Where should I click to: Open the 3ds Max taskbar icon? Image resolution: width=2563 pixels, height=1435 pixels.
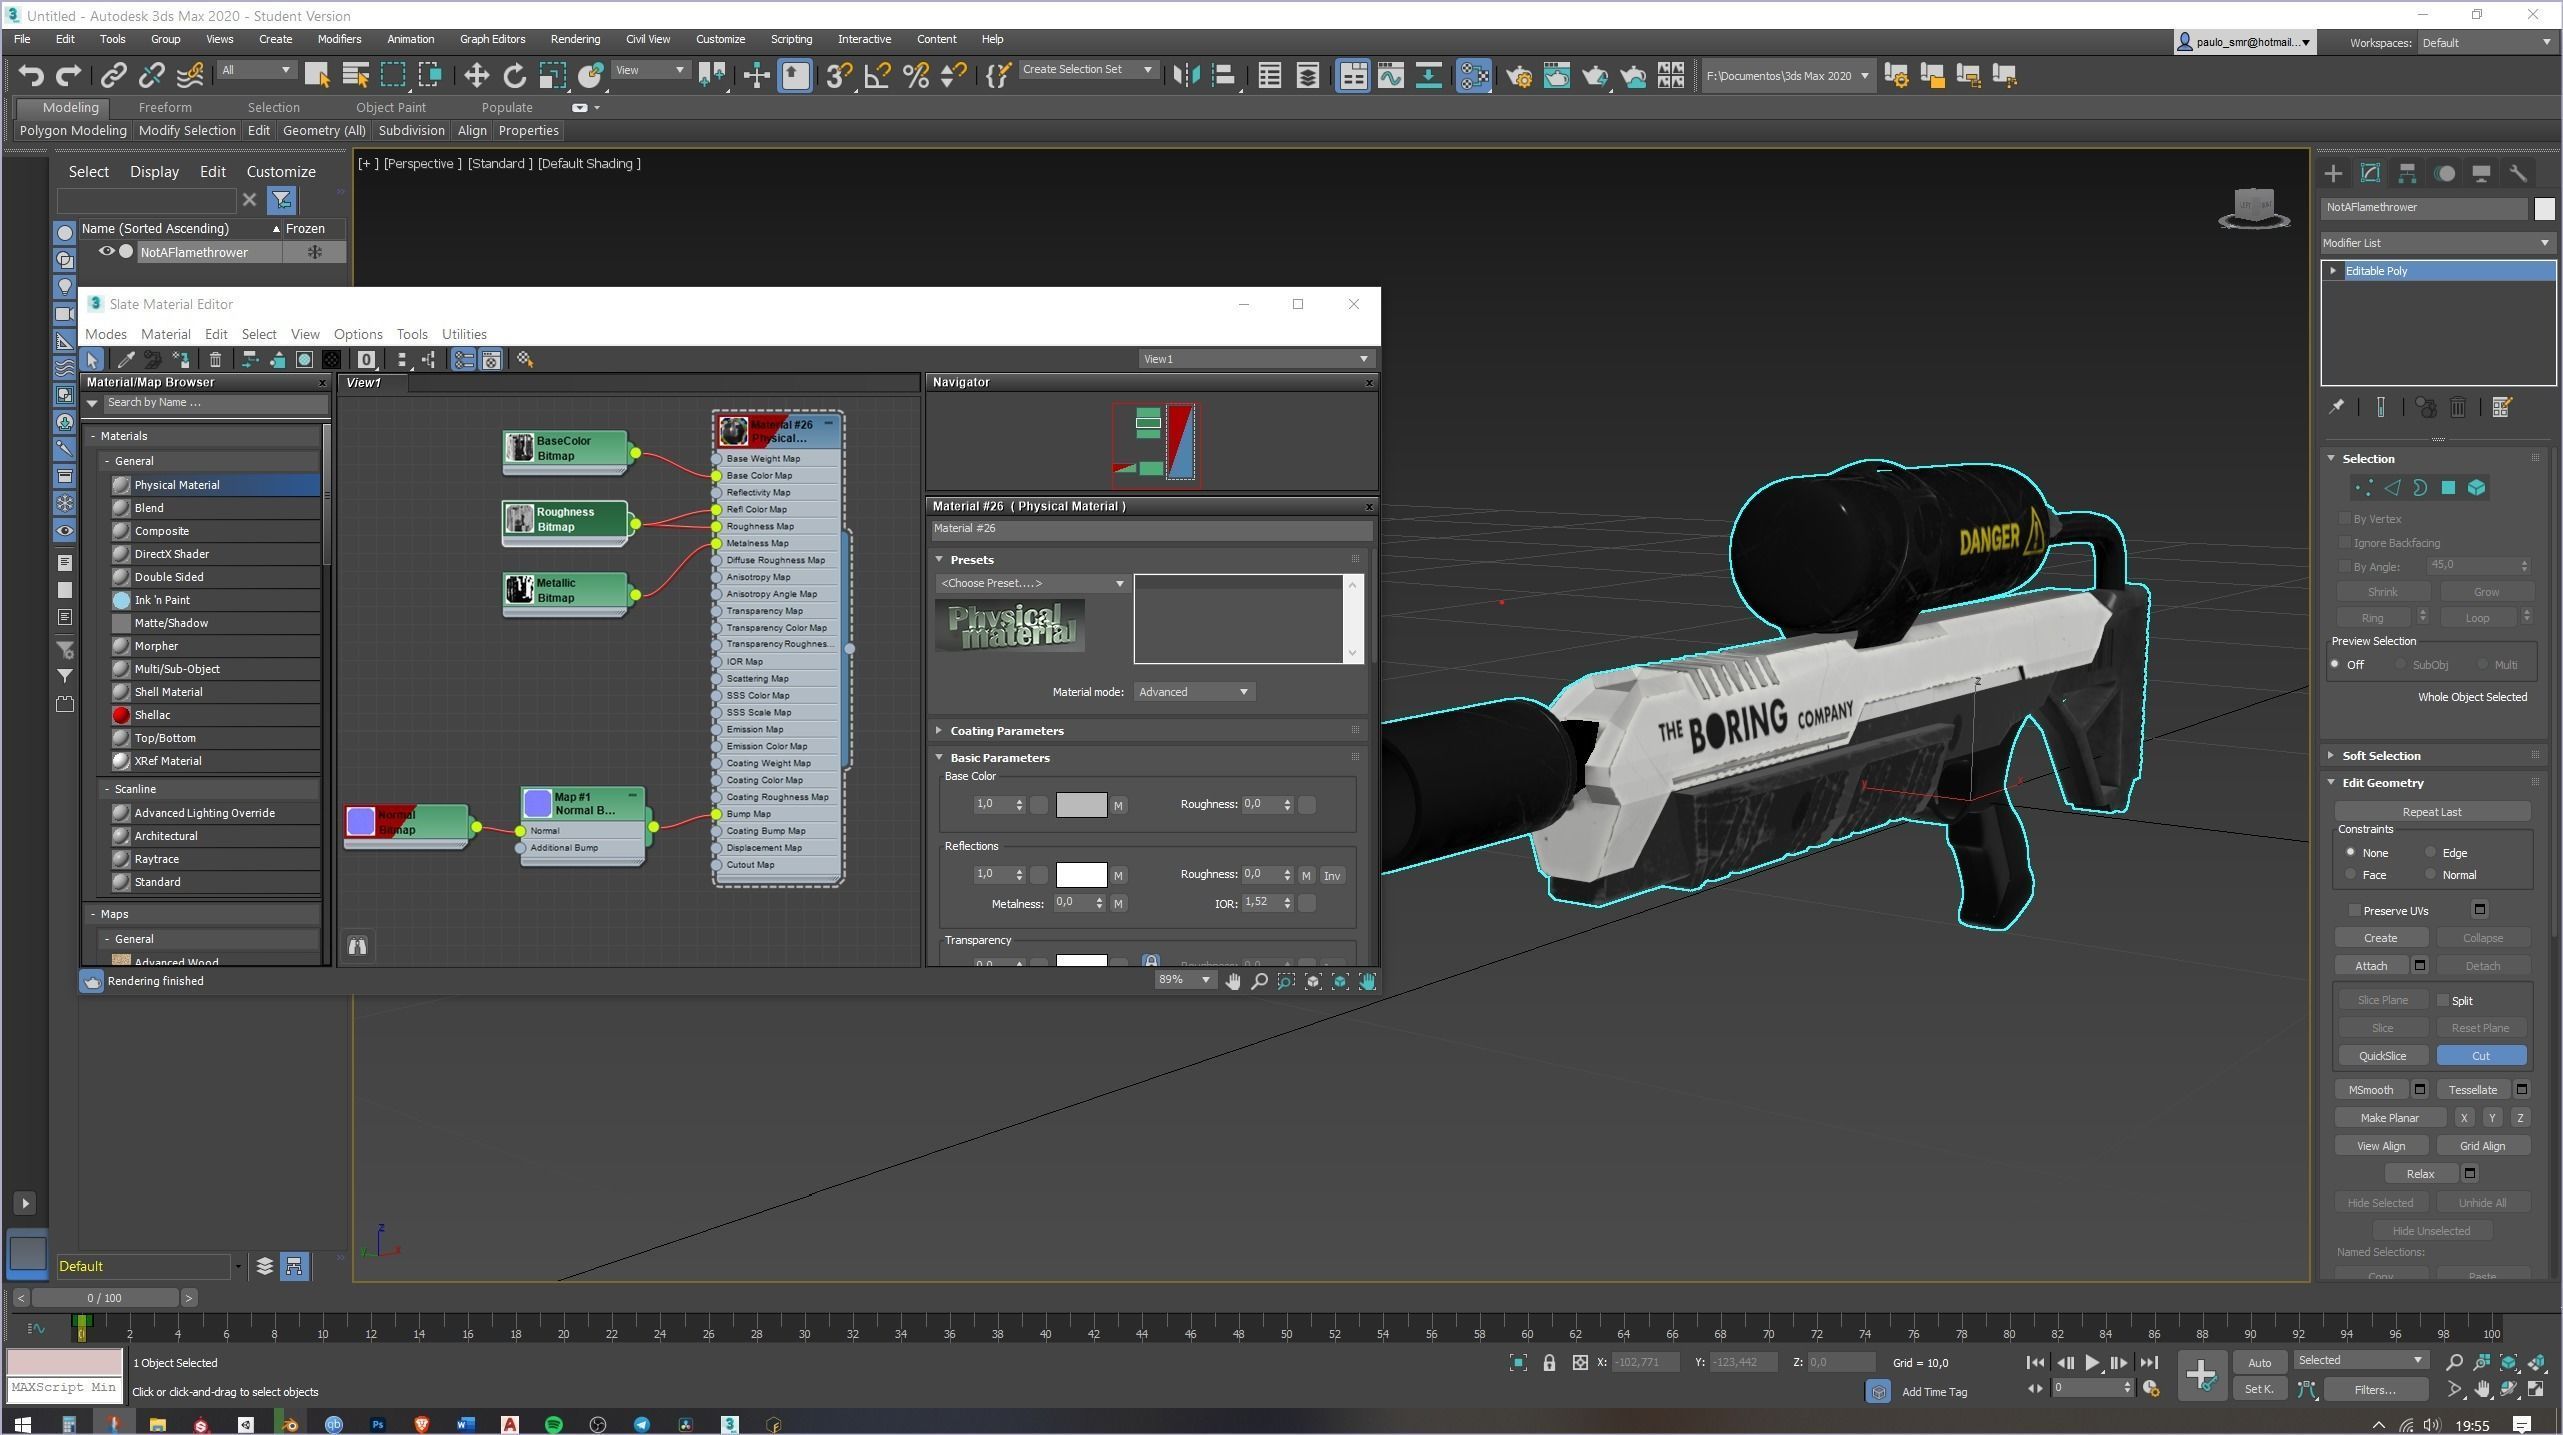pyautogui.click(x=729, y=1424)
